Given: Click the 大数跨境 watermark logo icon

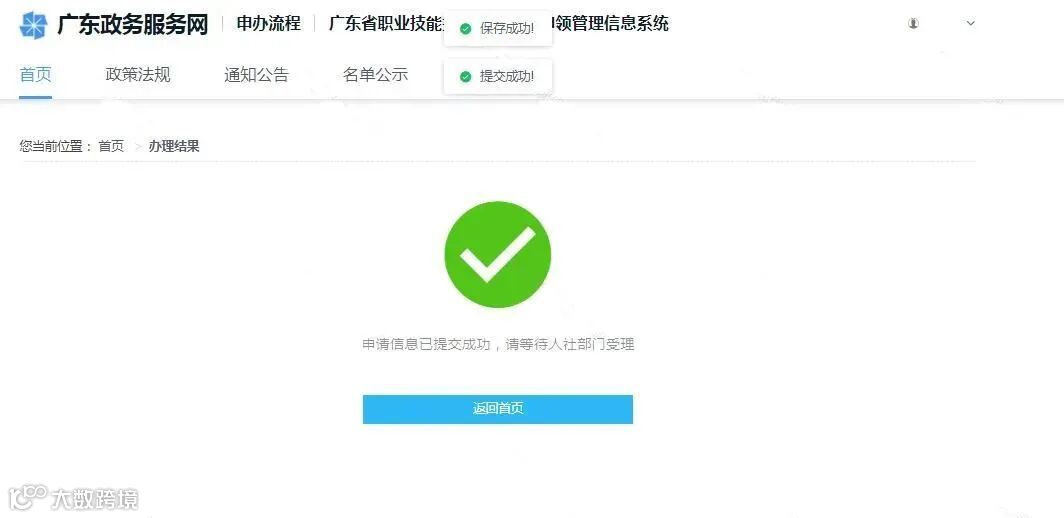Looking at the screenshot, I should pos(28,498).
